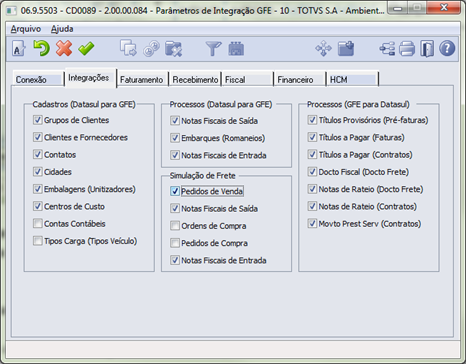Enable Pedidos de Compra checkbox
This screenshot has height=364, width=466.
pyautogui.click(x=175, y=243)
